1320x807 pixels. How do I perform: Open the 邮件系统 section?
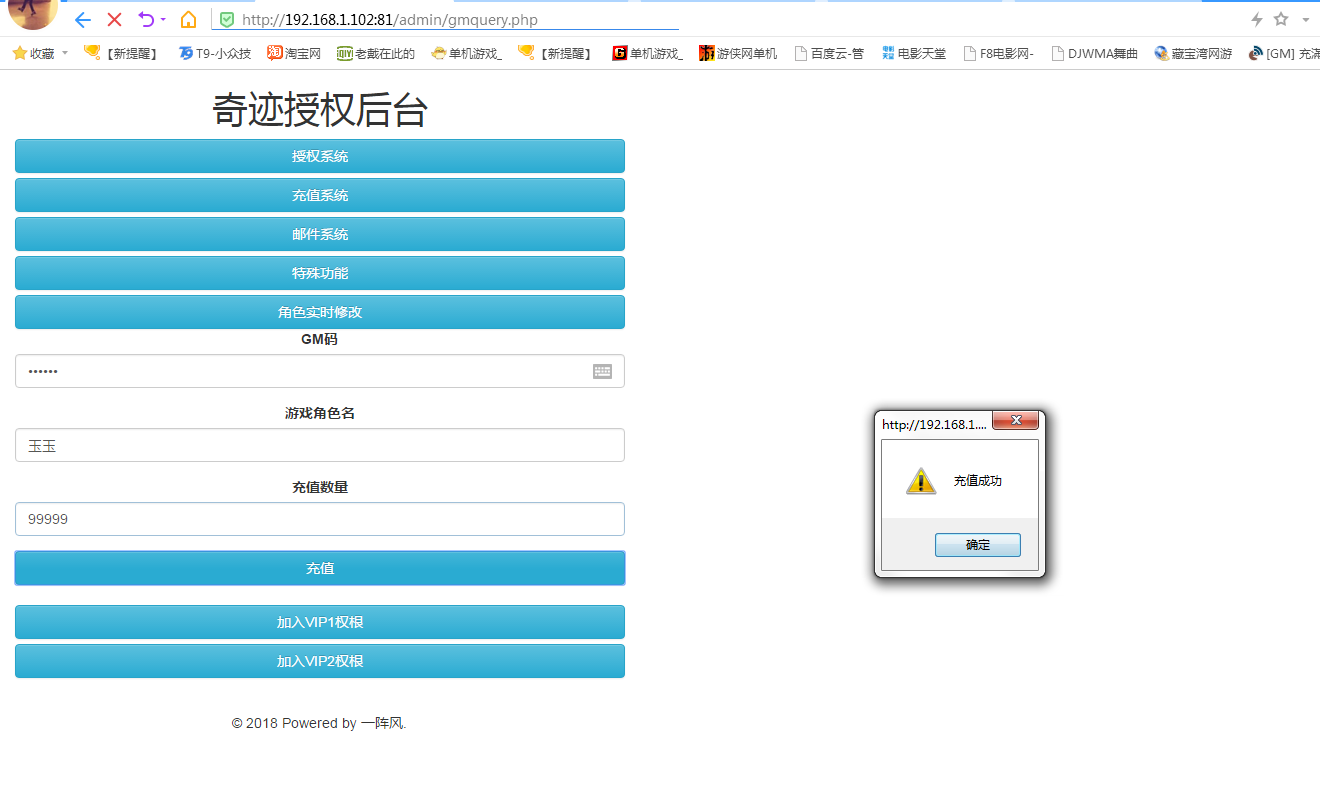click(320, 234)
